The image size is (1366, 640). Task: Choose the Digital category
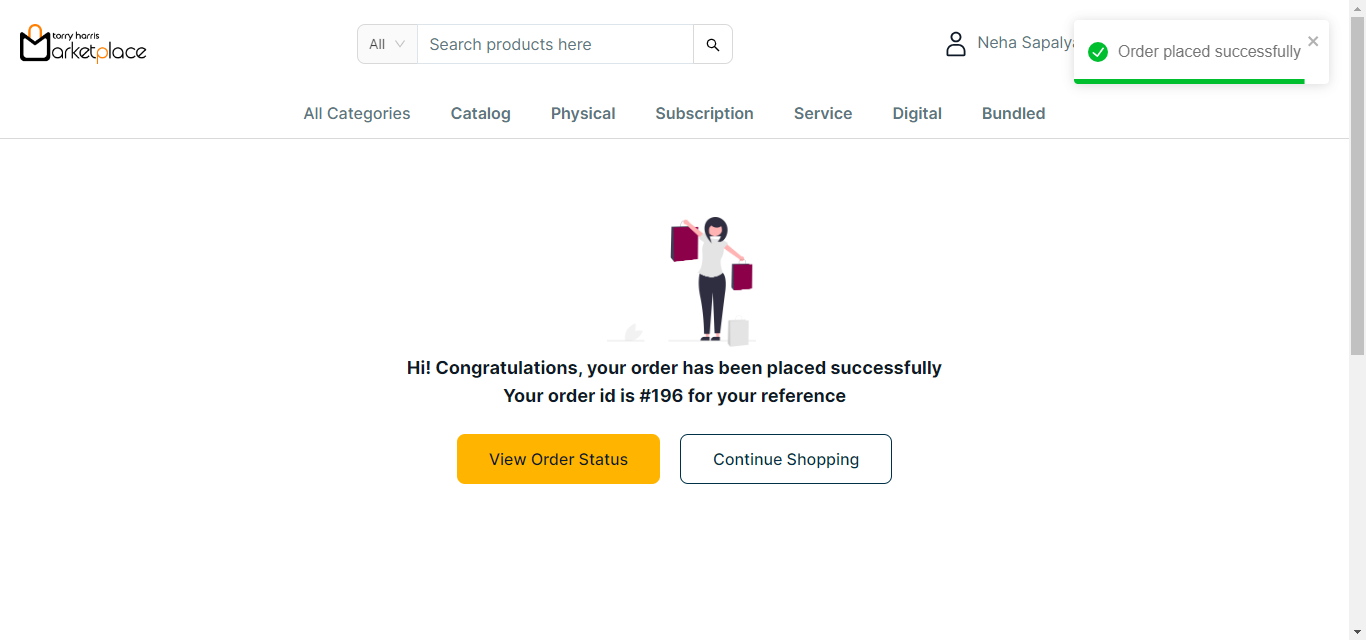click(x=917, y=114)
